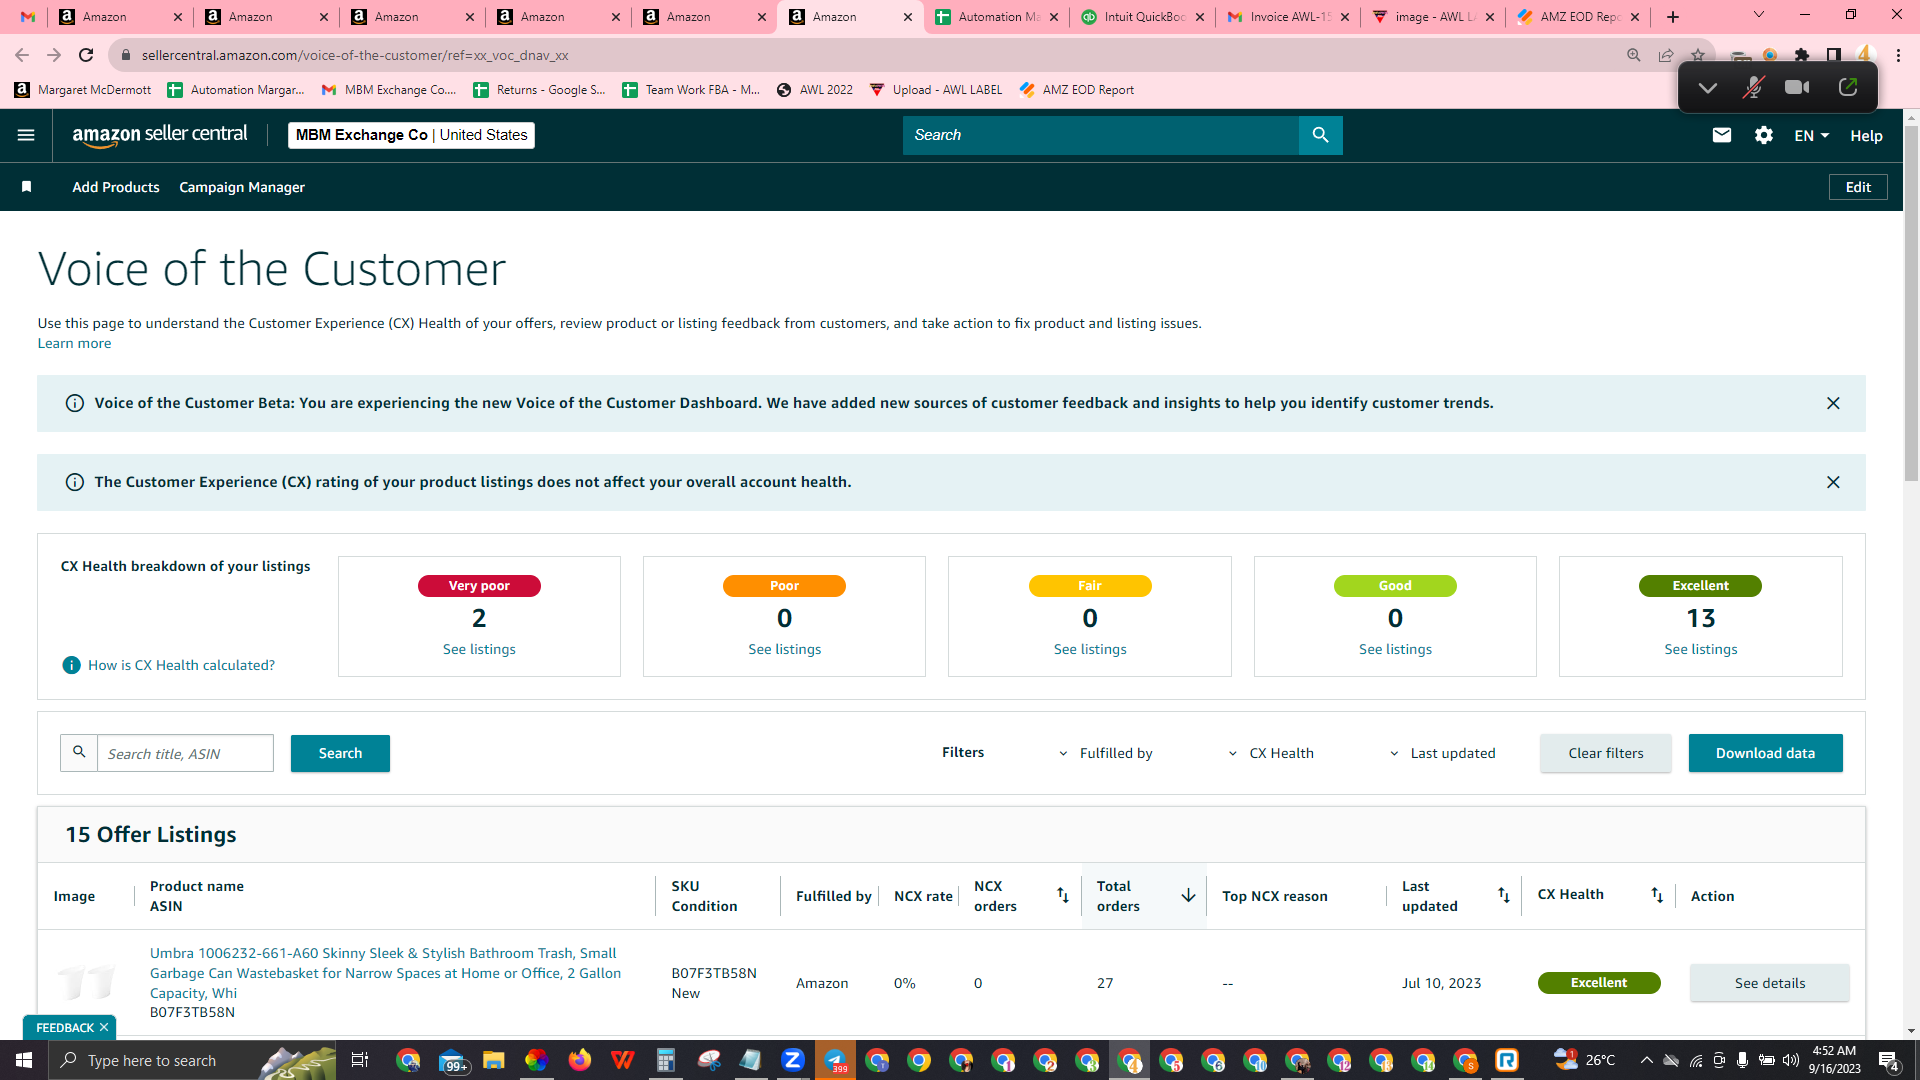Open the MBM Exchange Co account switcher
Viewport: 1920px width, 1080px height.
tap(411, 135)
